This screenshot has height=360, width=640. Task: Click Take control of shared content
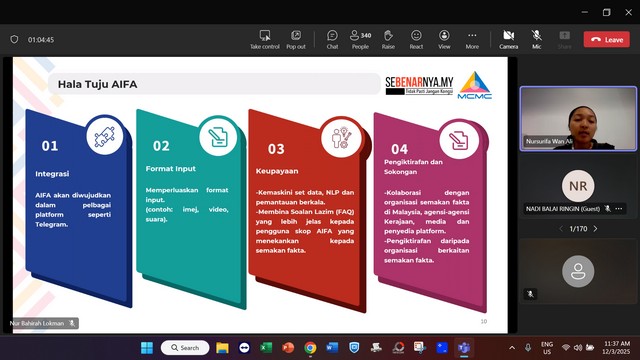point(265,40)
